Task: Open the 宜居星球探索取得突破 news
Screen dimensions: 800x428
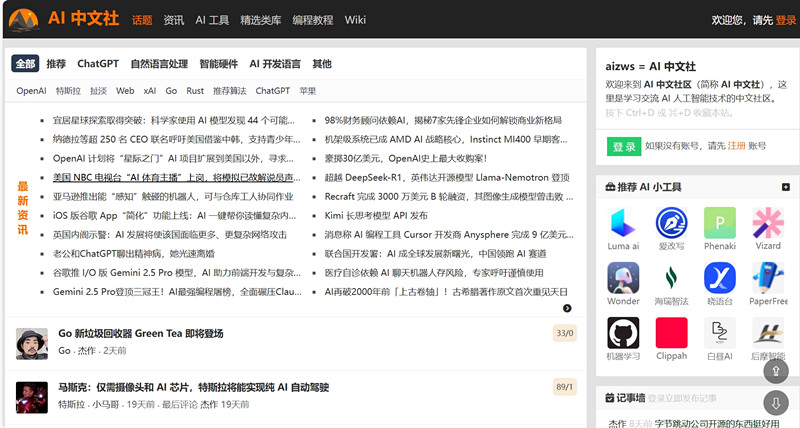Action: 173,120
